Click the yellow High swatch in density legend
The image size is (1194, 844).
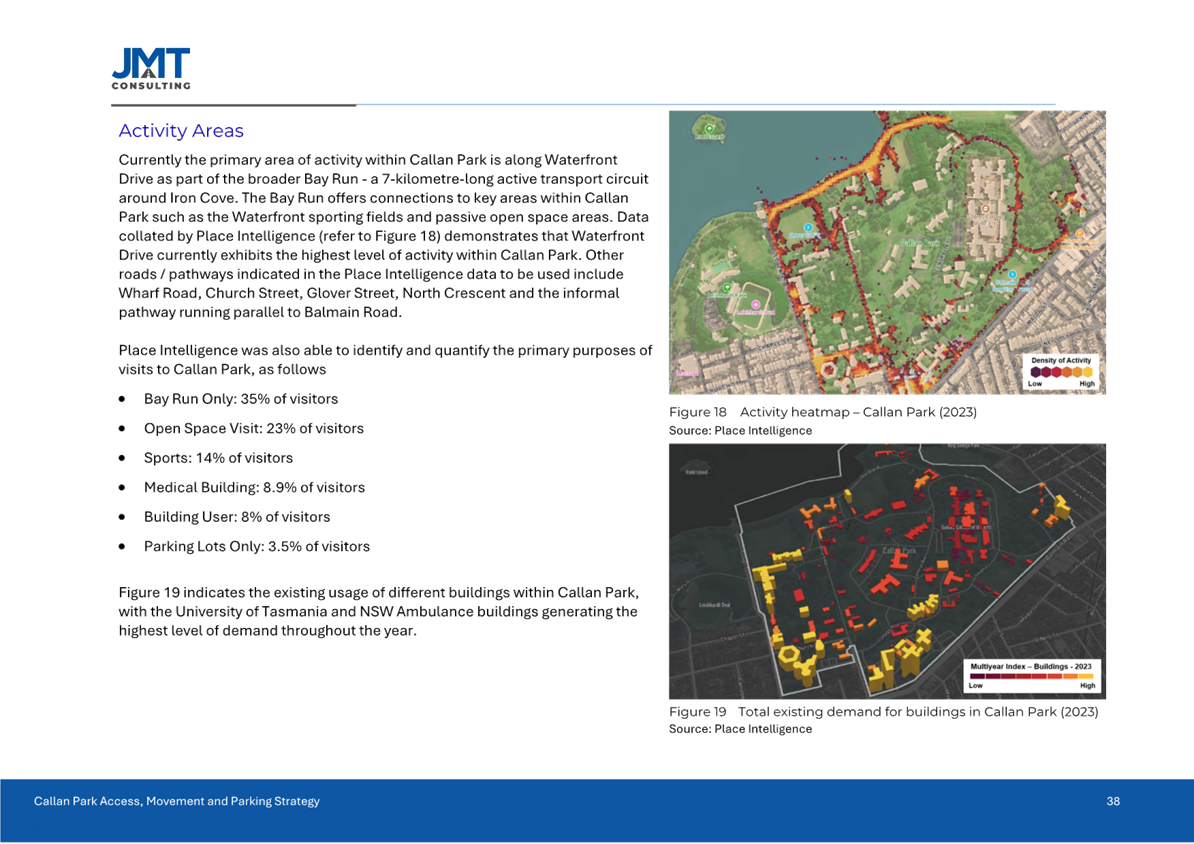tap(1087, 373)
